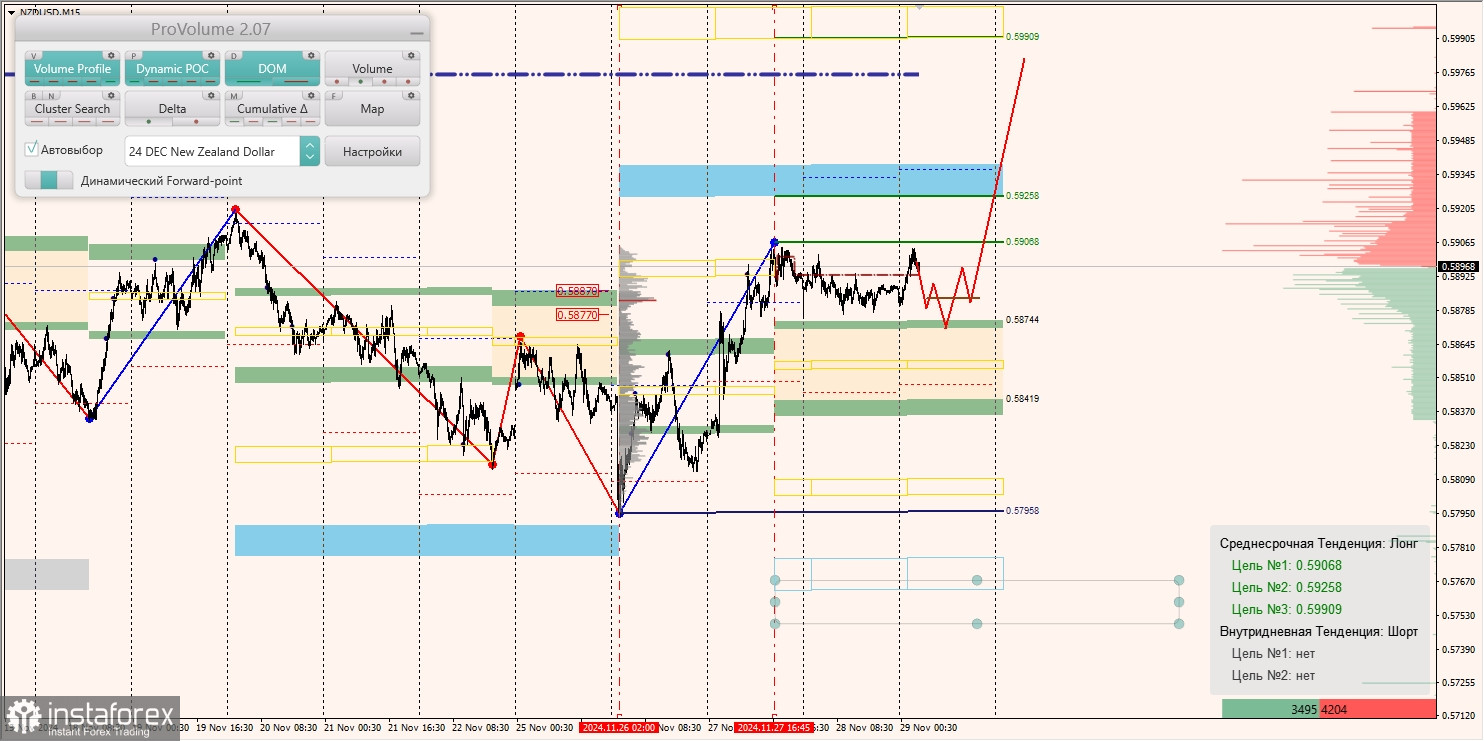The height and width of the screenshot is (741, 1484).
Task: Enable the Volume indicator
Action: 372,69
